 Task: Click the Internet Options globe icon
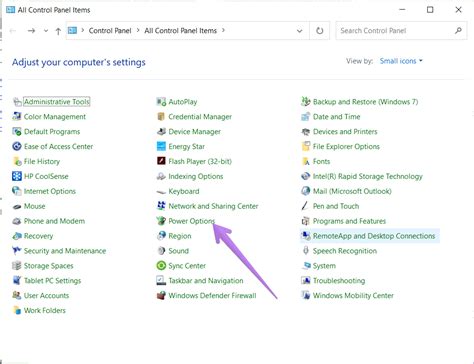pos(17,191)
